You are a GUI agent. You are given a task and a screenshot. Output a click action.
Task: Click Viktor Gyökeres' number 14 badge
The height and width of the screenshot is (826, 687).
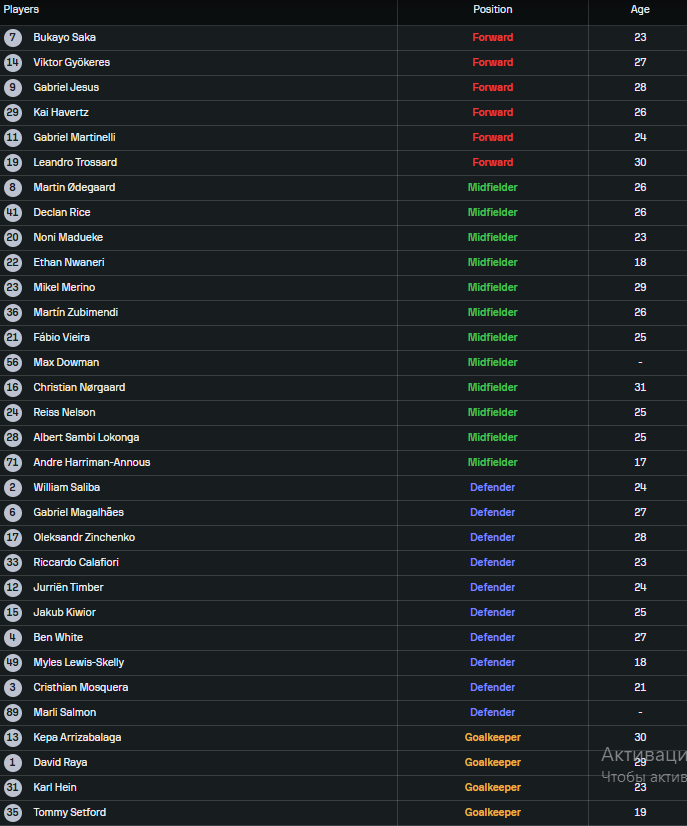coord(12,62)
